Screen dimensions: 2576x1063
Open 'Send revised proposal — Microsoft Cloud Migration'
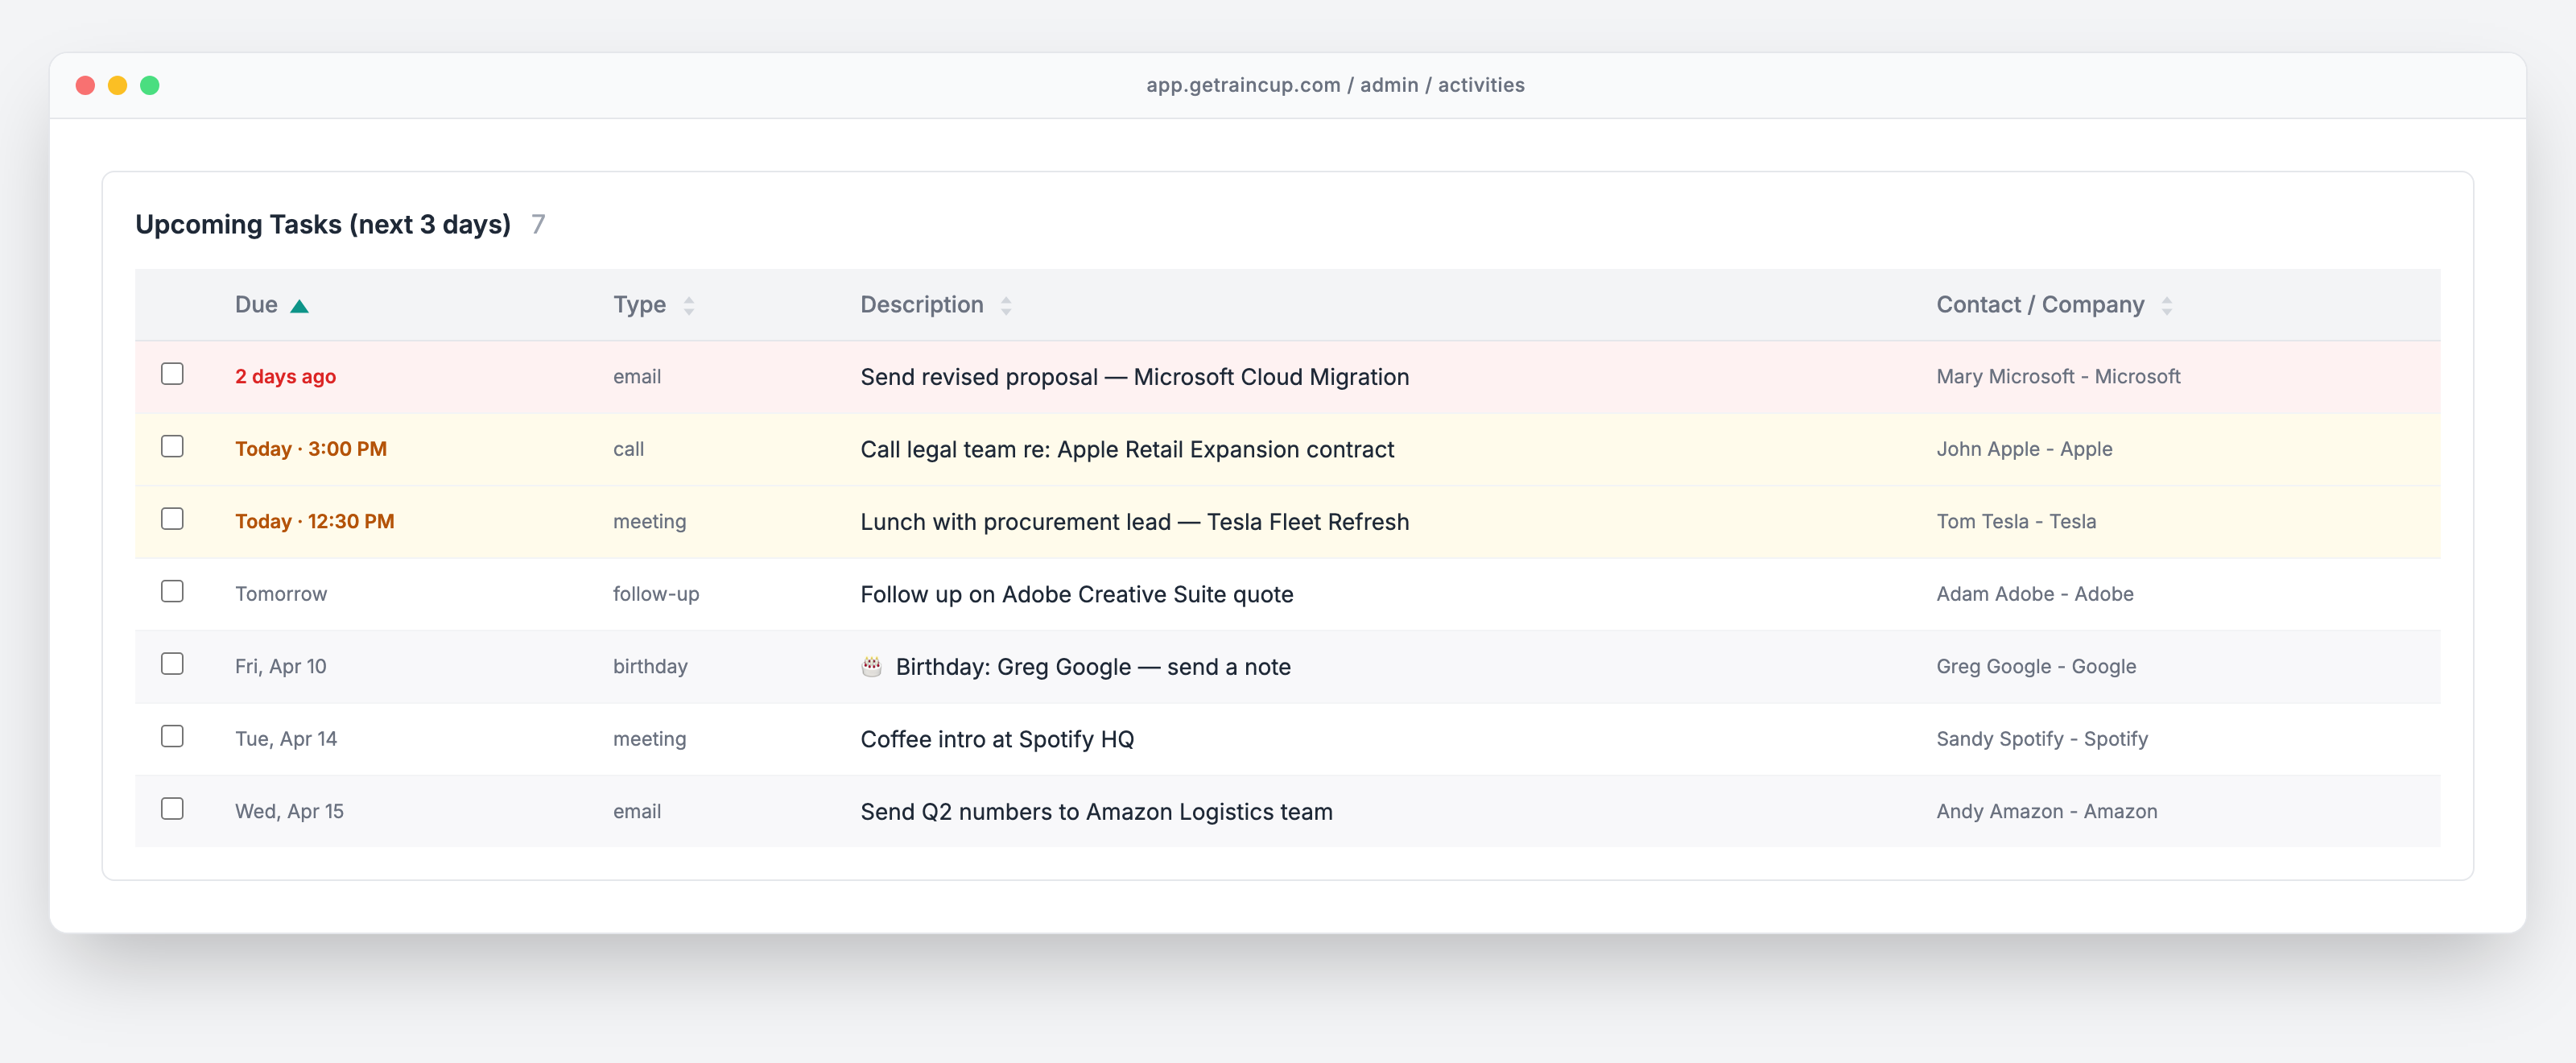pos(1135,377)
